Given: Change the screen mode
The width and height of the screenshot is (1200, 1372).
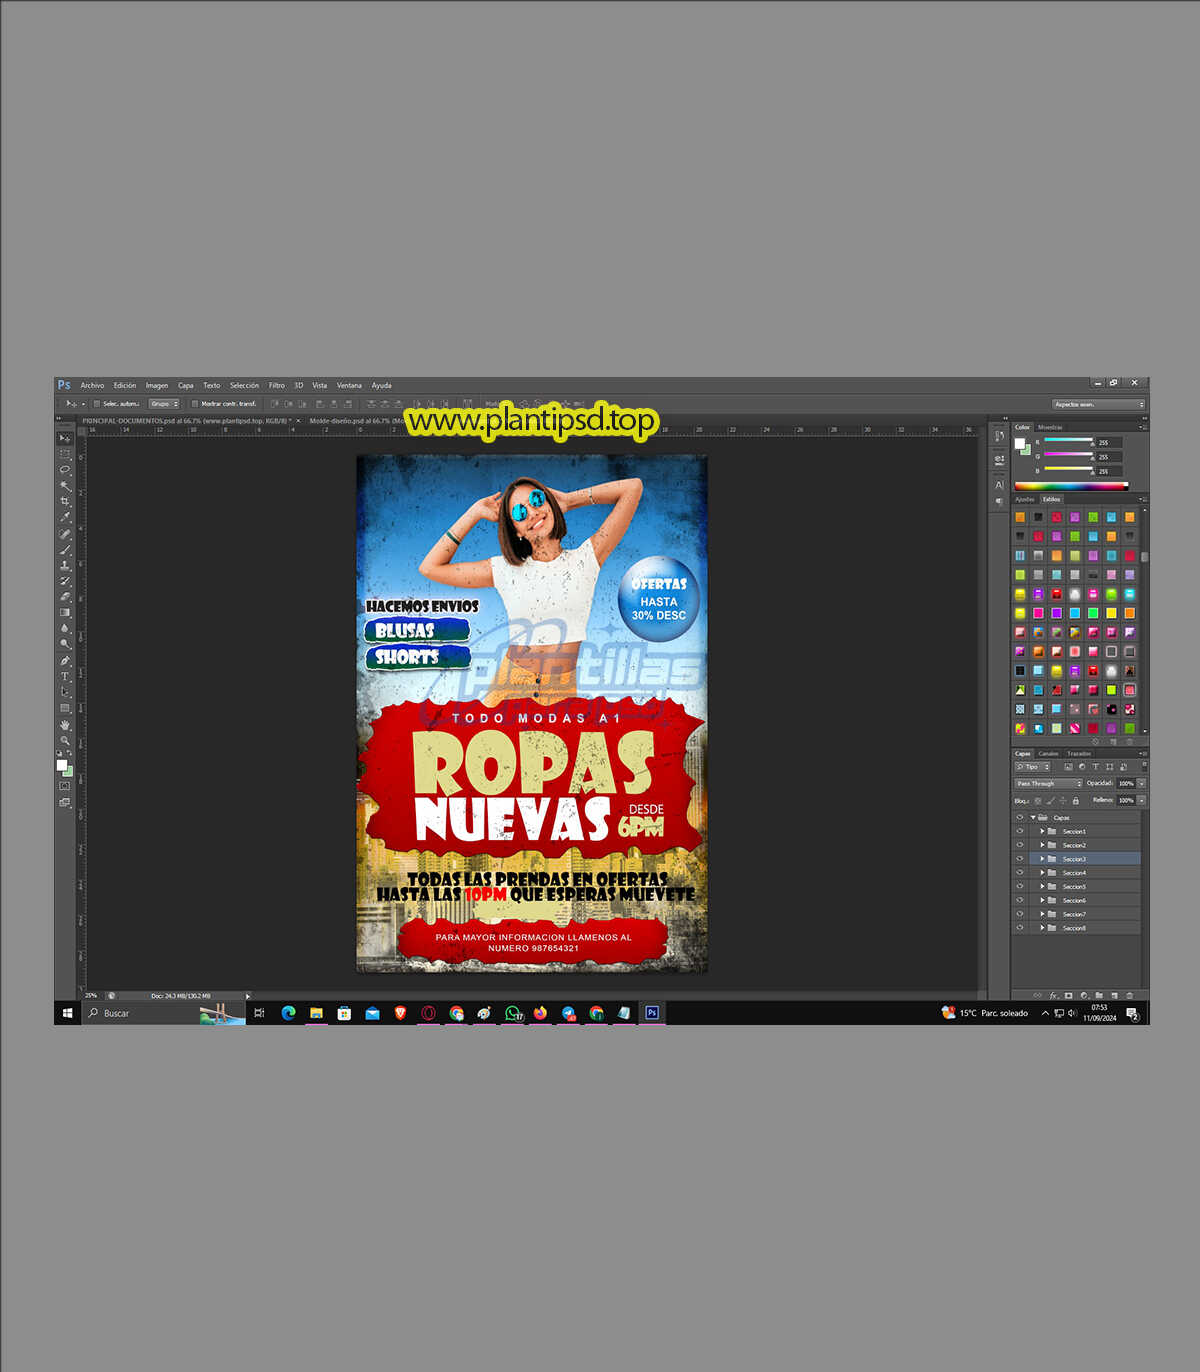Looking at the screenshot, I should coord(65,802).
